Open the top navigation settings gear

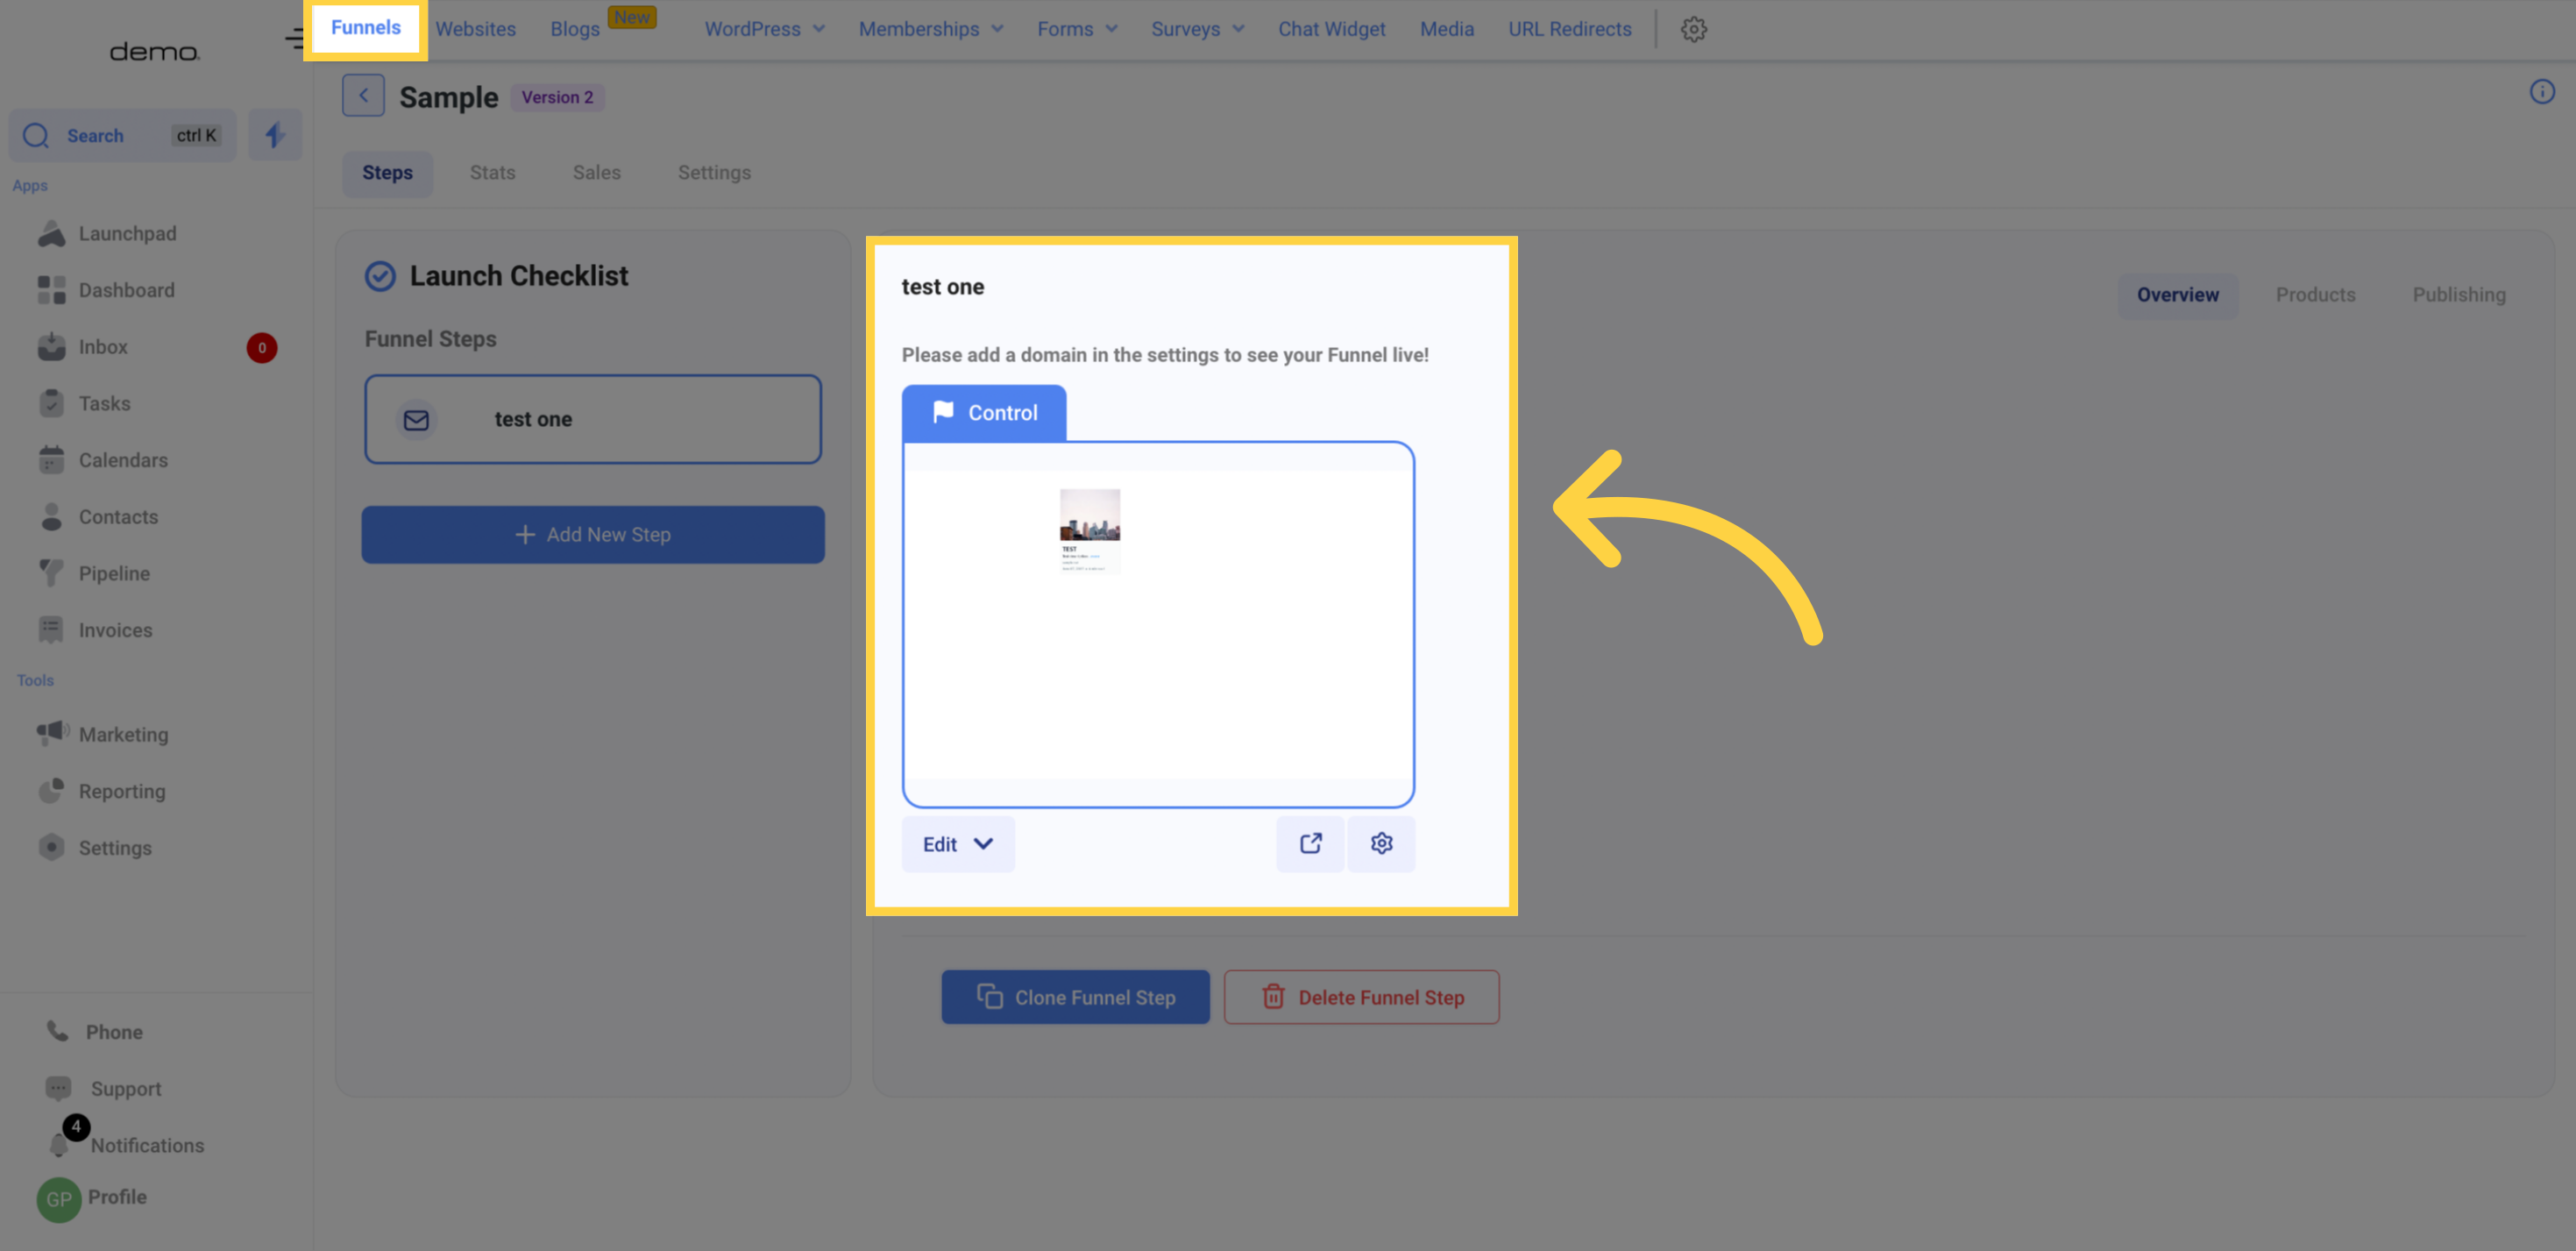coord(1693,29)
